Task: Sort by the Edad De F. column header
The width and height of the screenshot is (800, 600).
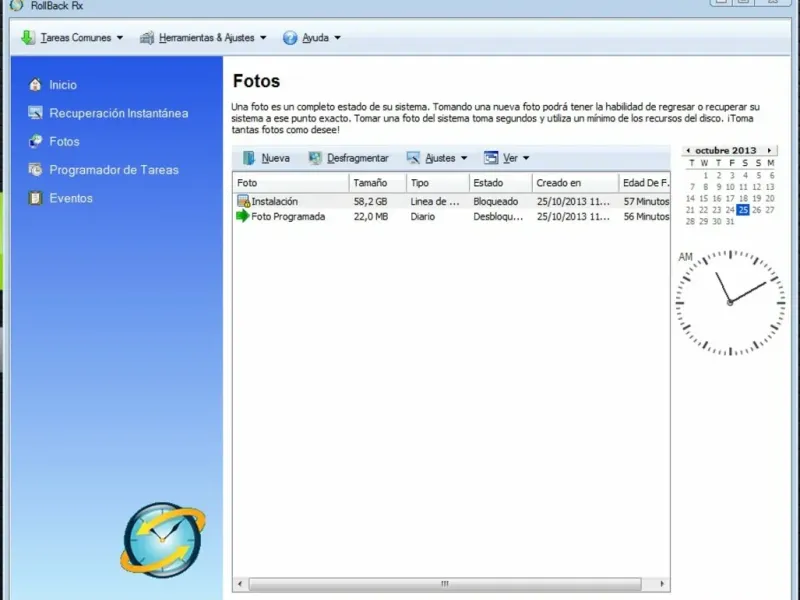Action: 644,183
